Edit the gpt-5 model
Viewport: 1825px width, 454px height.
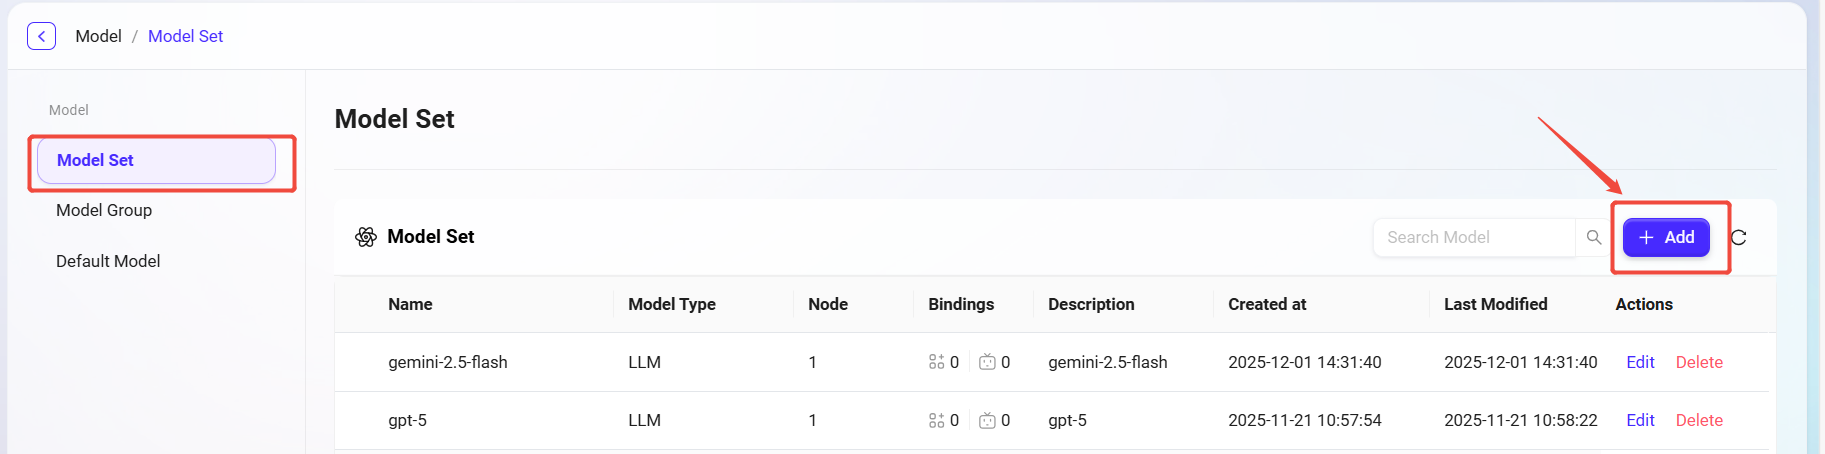[x=1640, y=420]
